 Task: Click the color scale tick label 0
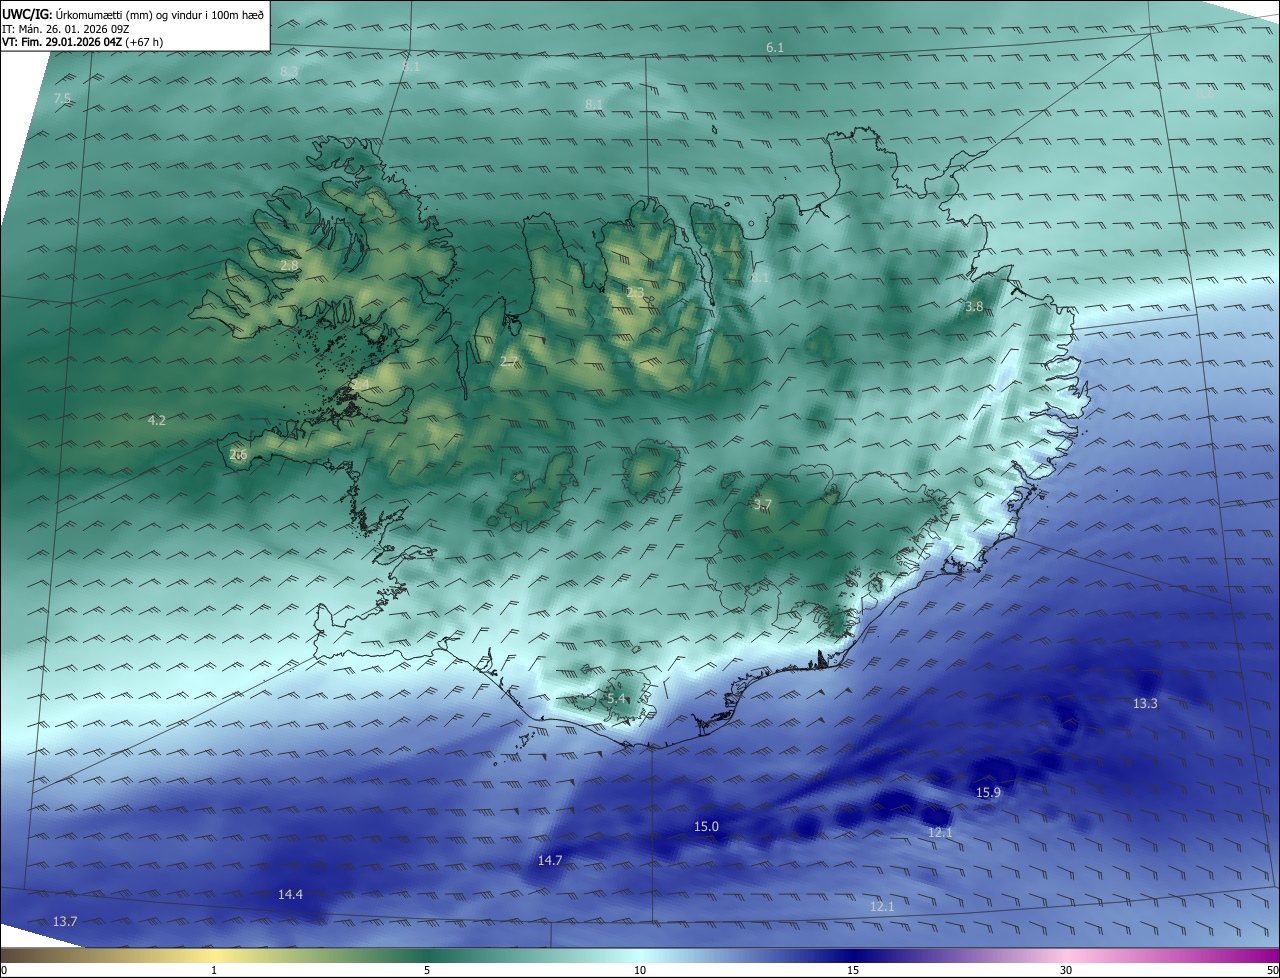click(x=4, y=970)
